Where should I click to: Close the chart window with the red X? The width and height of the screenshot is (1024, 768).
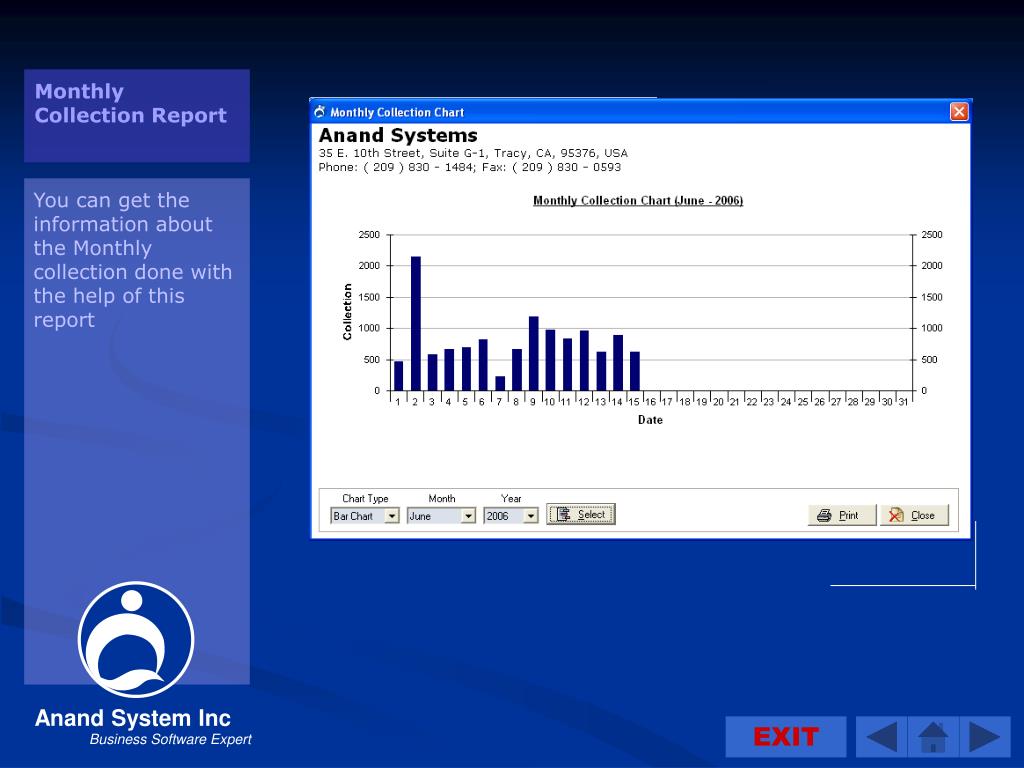pyautogui.click(x=959, y=112)
